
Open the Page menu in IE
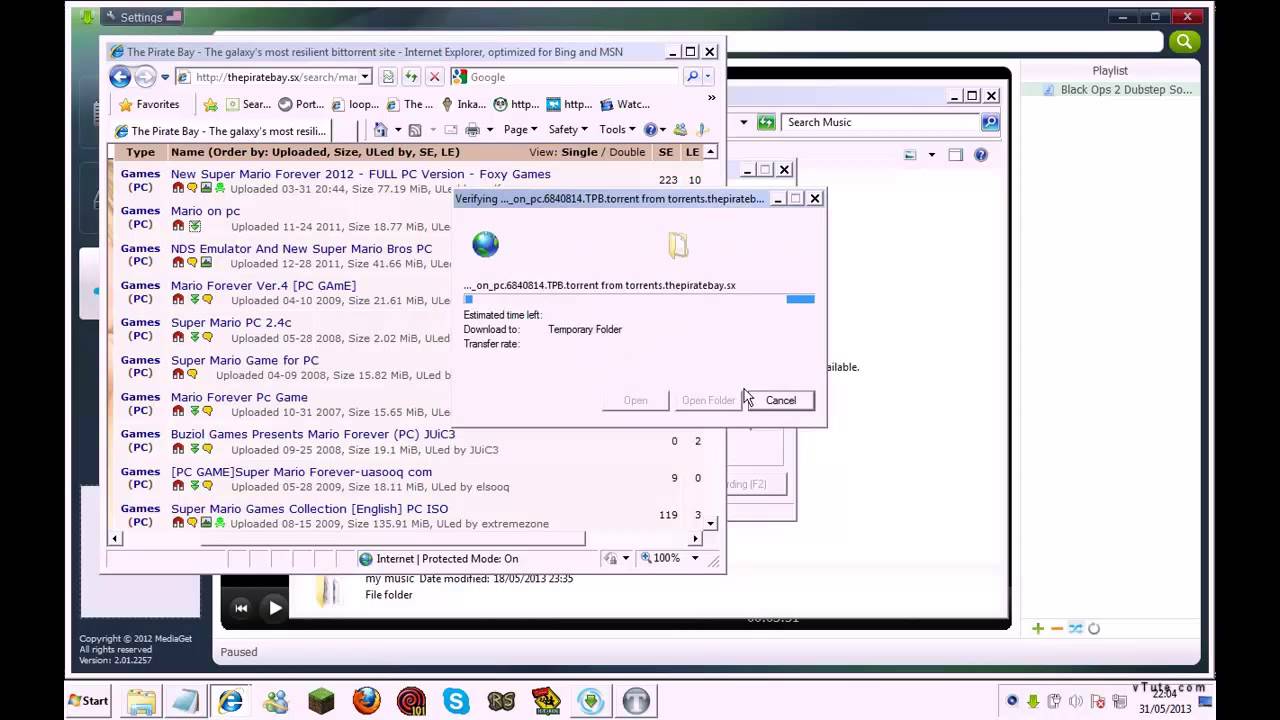520,130
